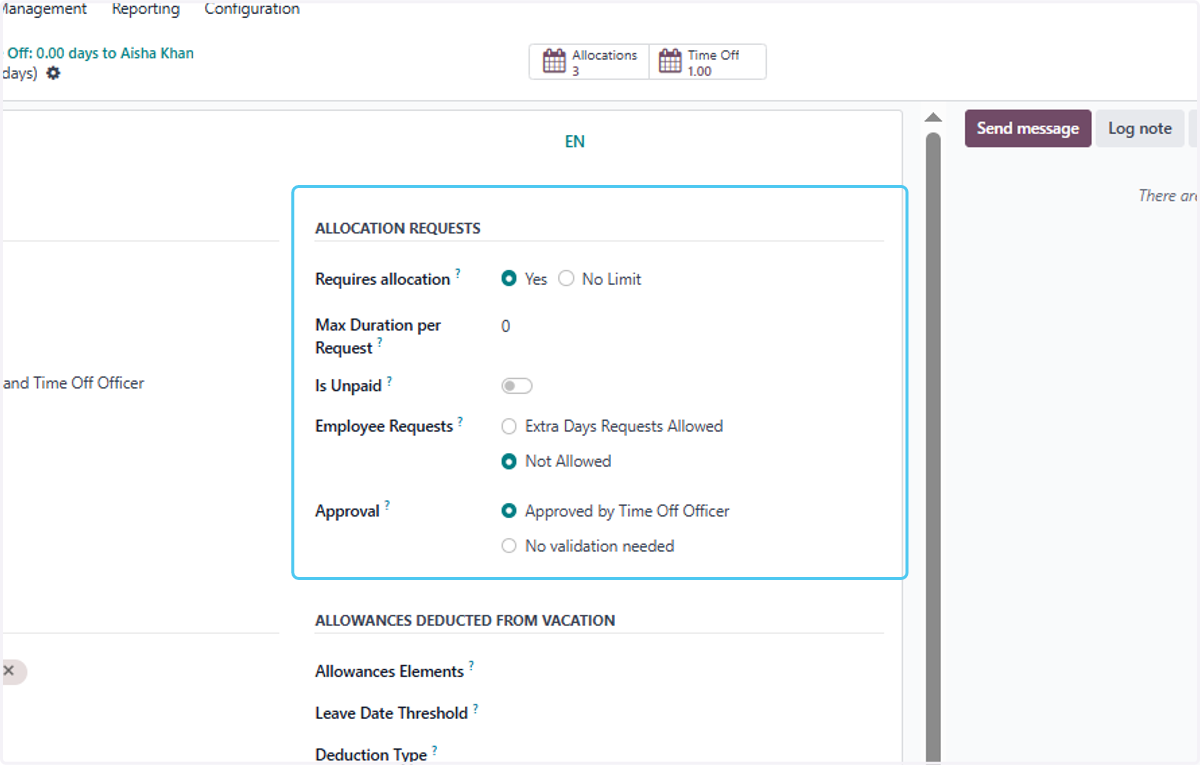The image size is (1200, 765).
Task: Open the Configuration menu
Action: [252, 9]
